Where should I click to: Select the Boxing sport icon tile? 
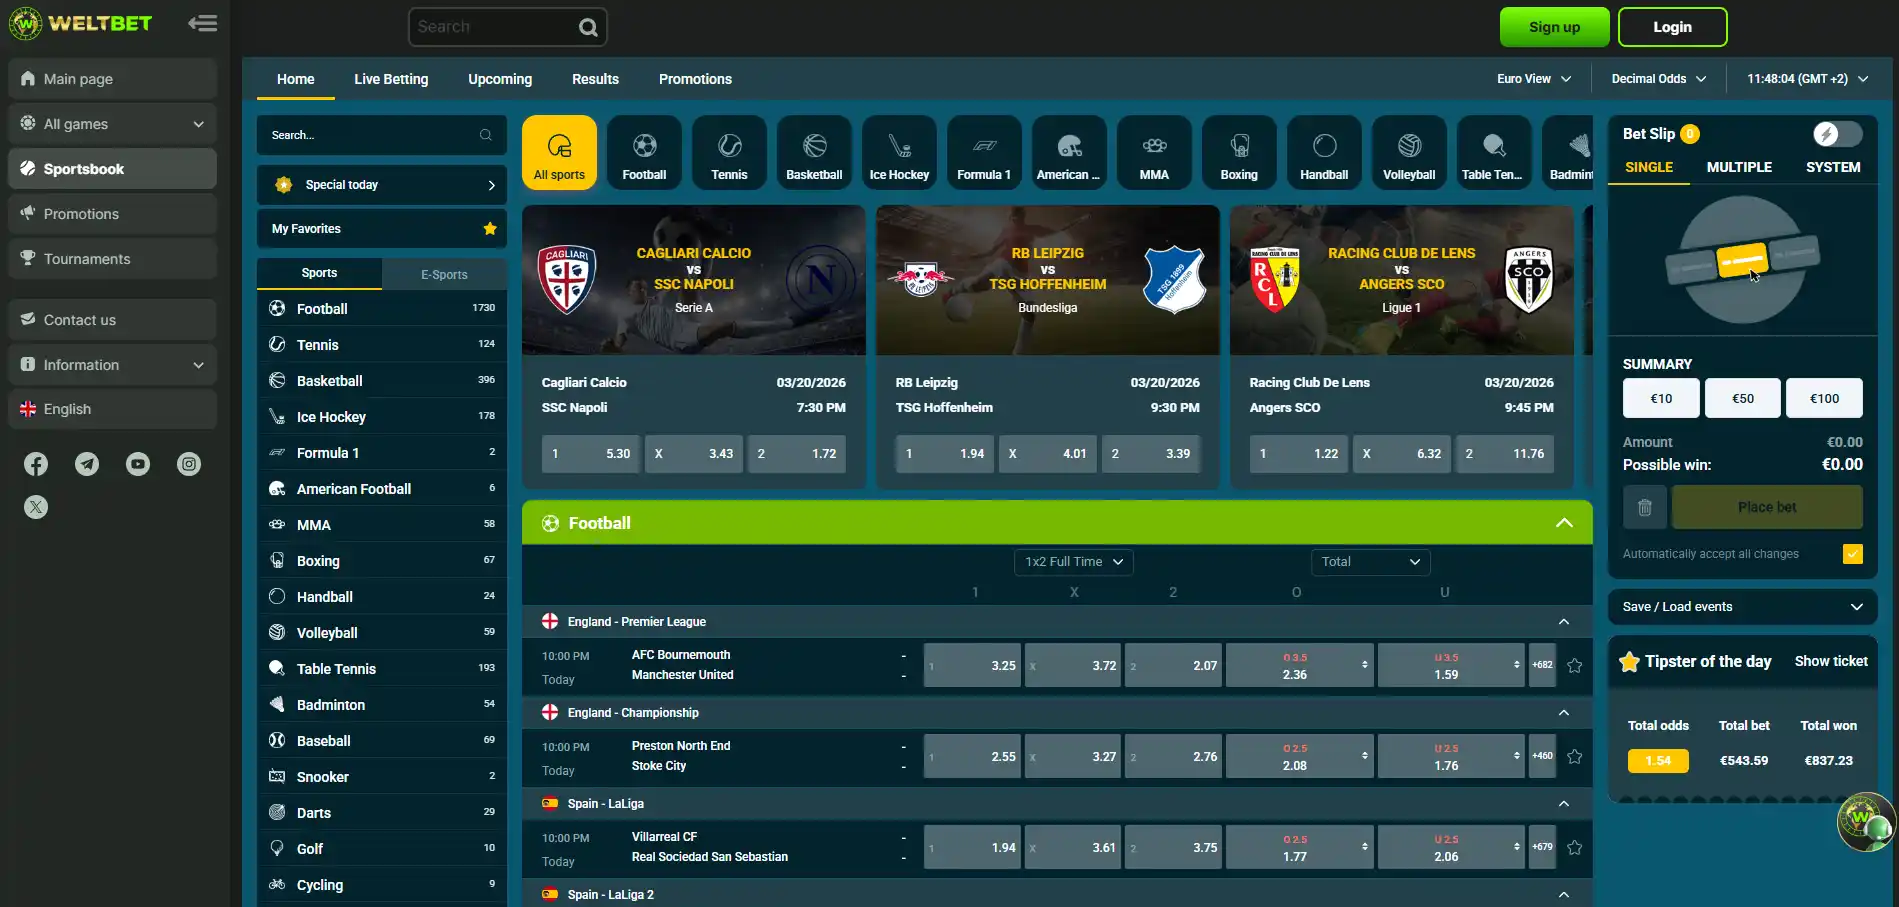pyautogui.click(x=1239, y=153)
